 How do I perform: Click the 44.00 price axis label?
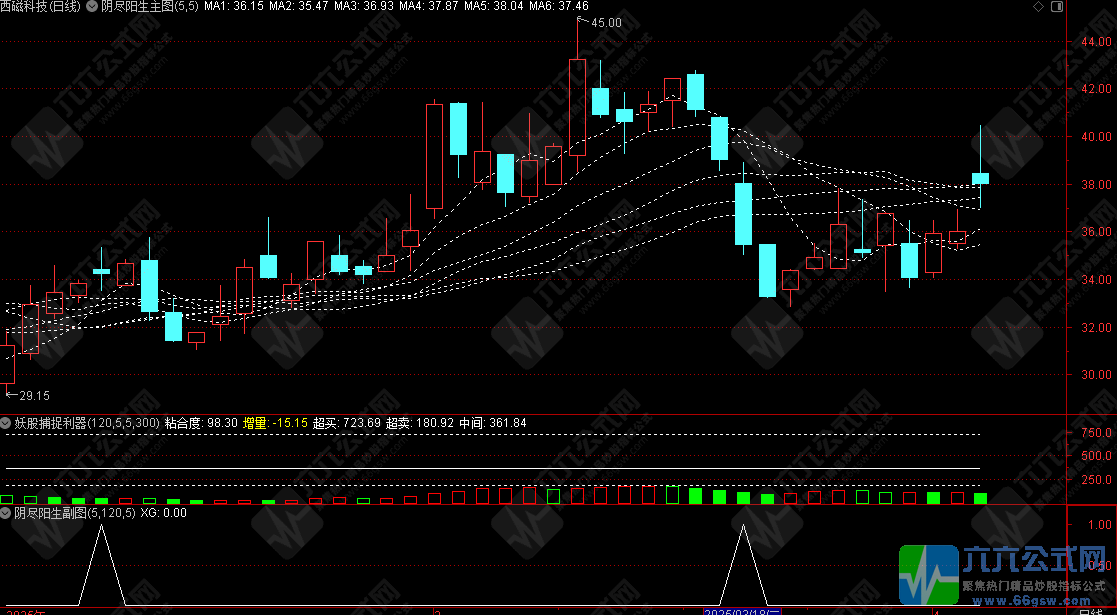click(1094, 42)
